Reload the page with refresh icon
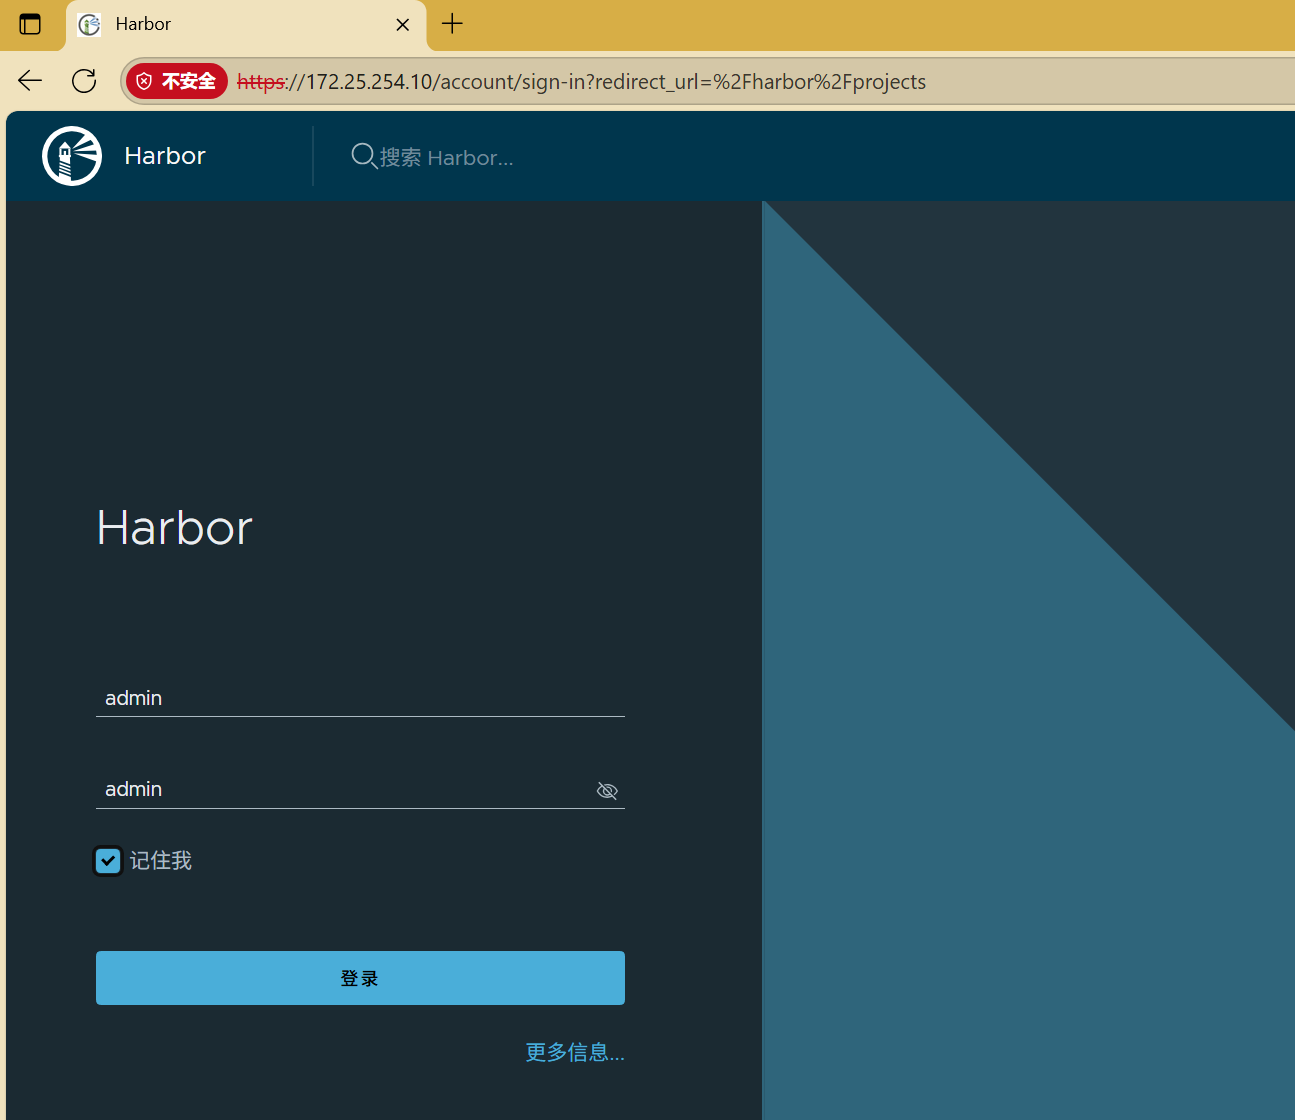Viewport: 1295px width, 1120px height. 84,81
